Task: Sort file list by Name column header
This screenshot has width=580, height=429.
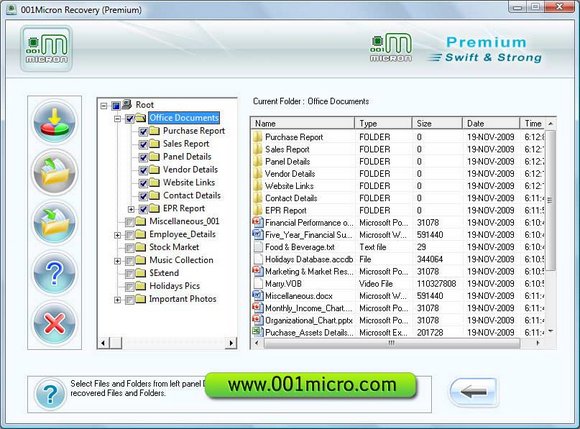Action: coord(303,123)
